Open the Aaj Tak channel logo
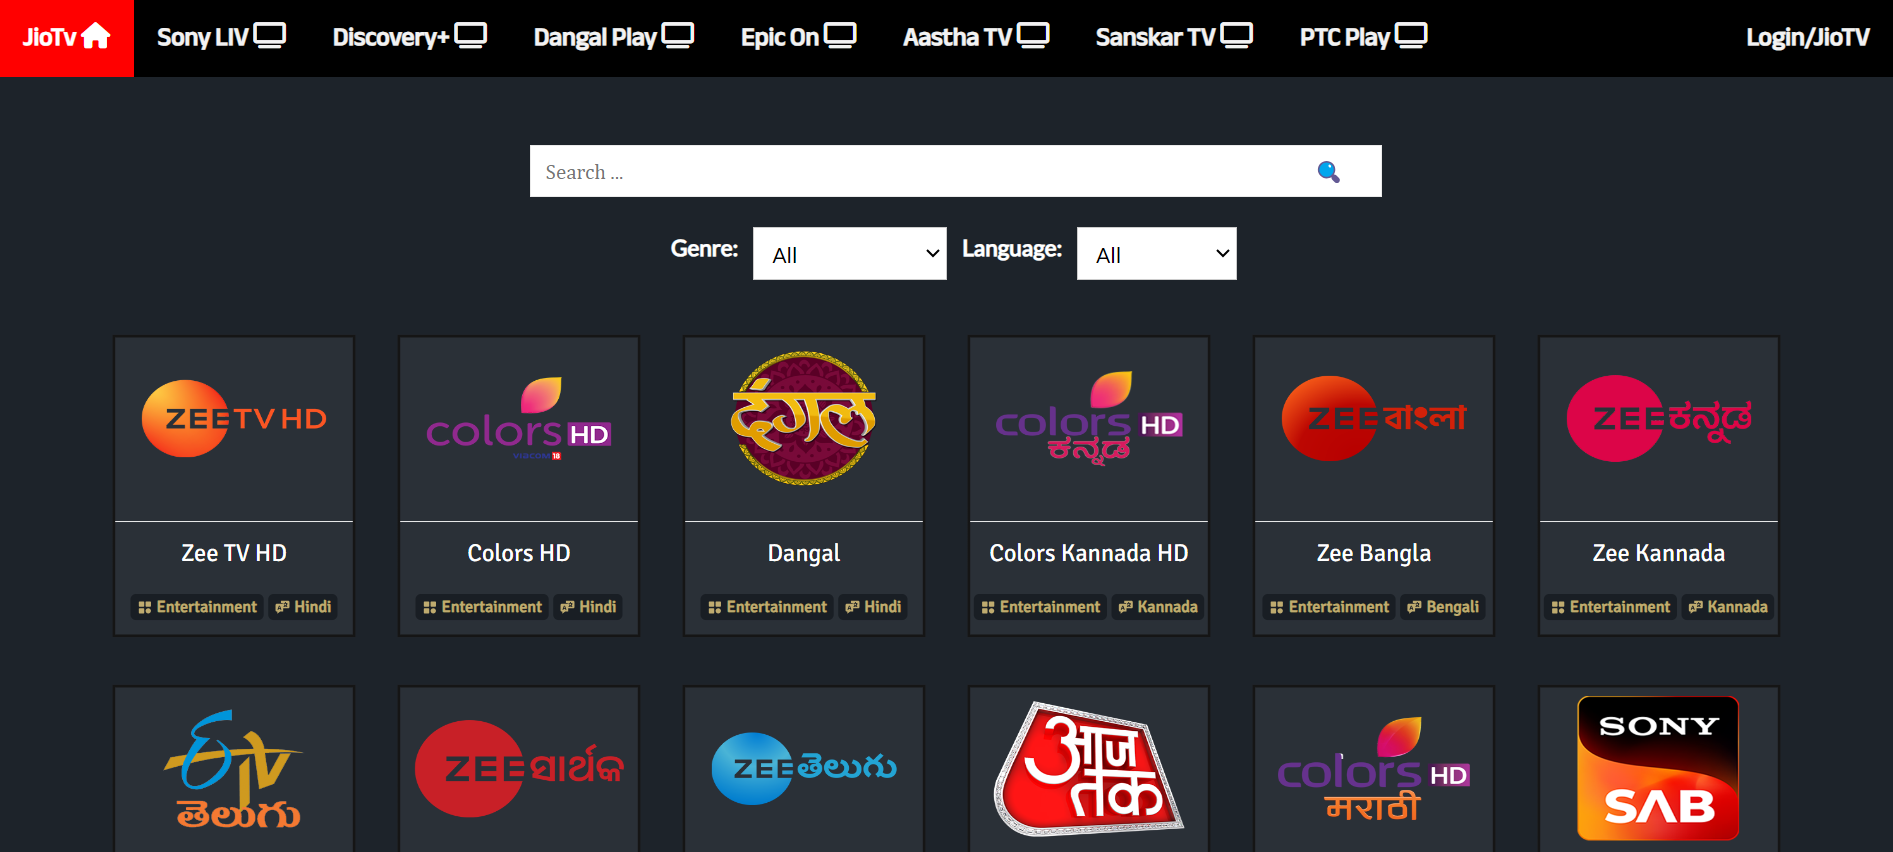Image resolution: width=1893 pixels, height=852 pixels. coord(1089,769)
